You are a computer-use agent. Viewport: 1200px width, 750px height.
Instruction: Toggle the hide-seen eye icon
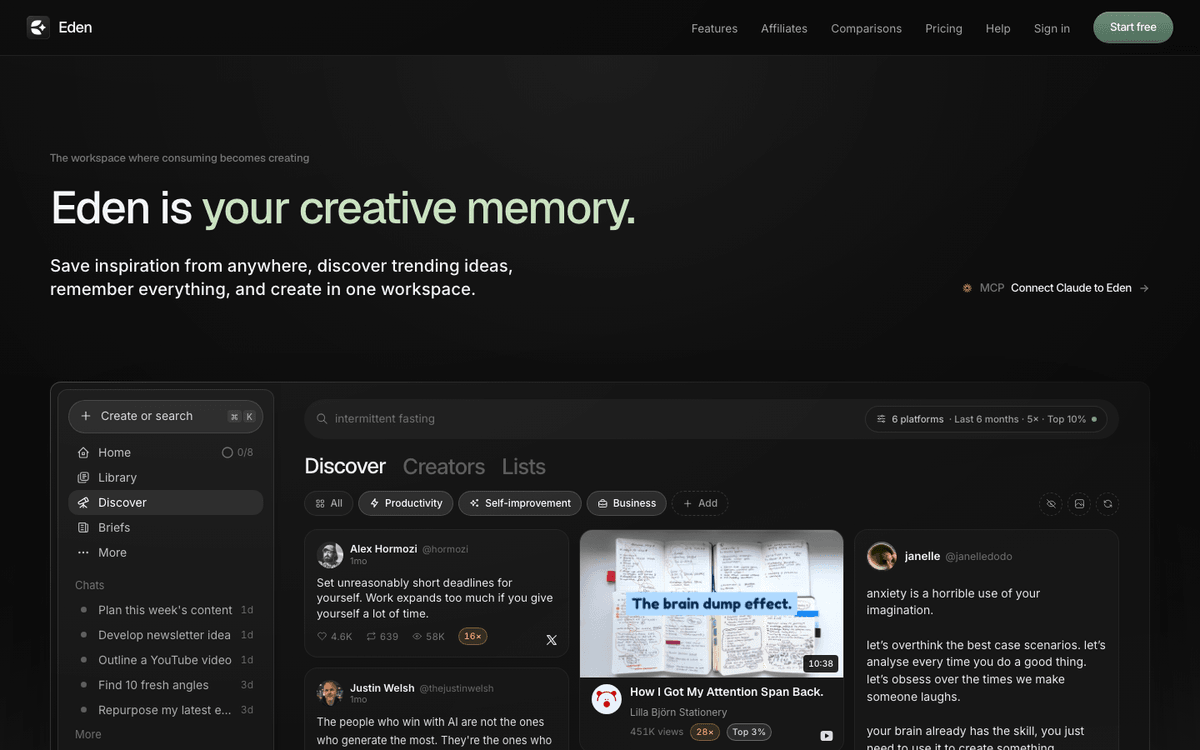pos(1051,504)
